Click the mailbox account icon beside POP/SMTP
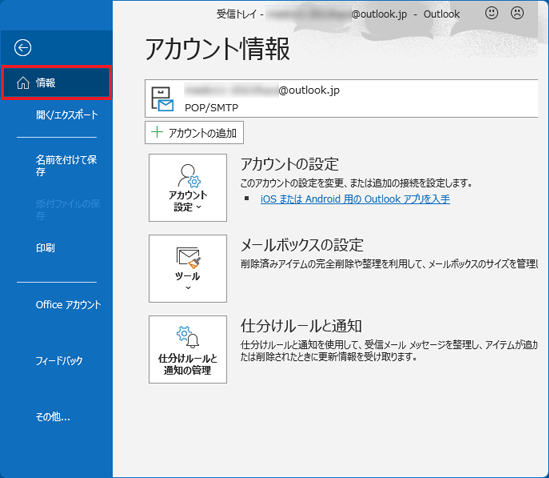Image resolution: width=549 pixels, height=478 pixels. click(x=162, y=99)
